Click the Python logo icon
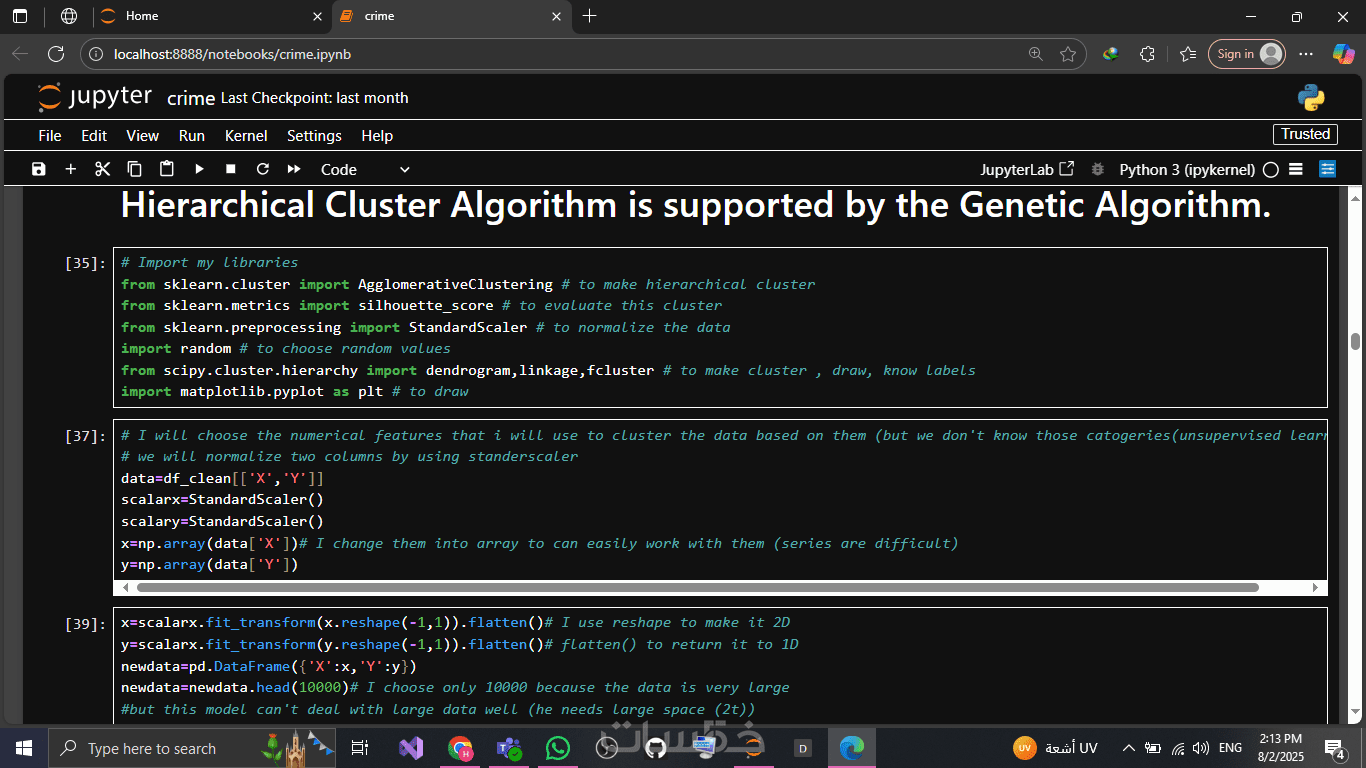Image resolution: width=1366 pixels, height=768 pixels. point(1311,97)
